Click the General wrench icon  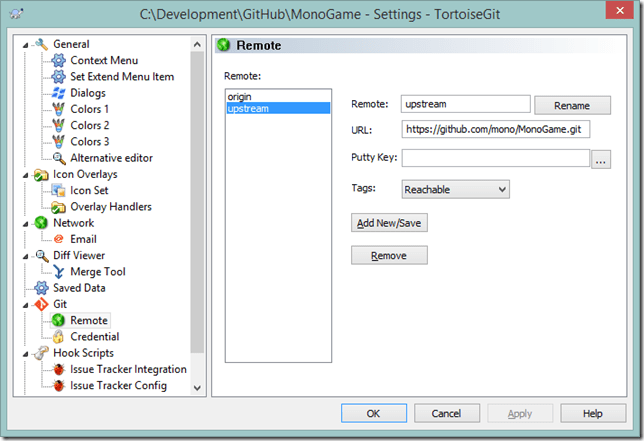41,44
